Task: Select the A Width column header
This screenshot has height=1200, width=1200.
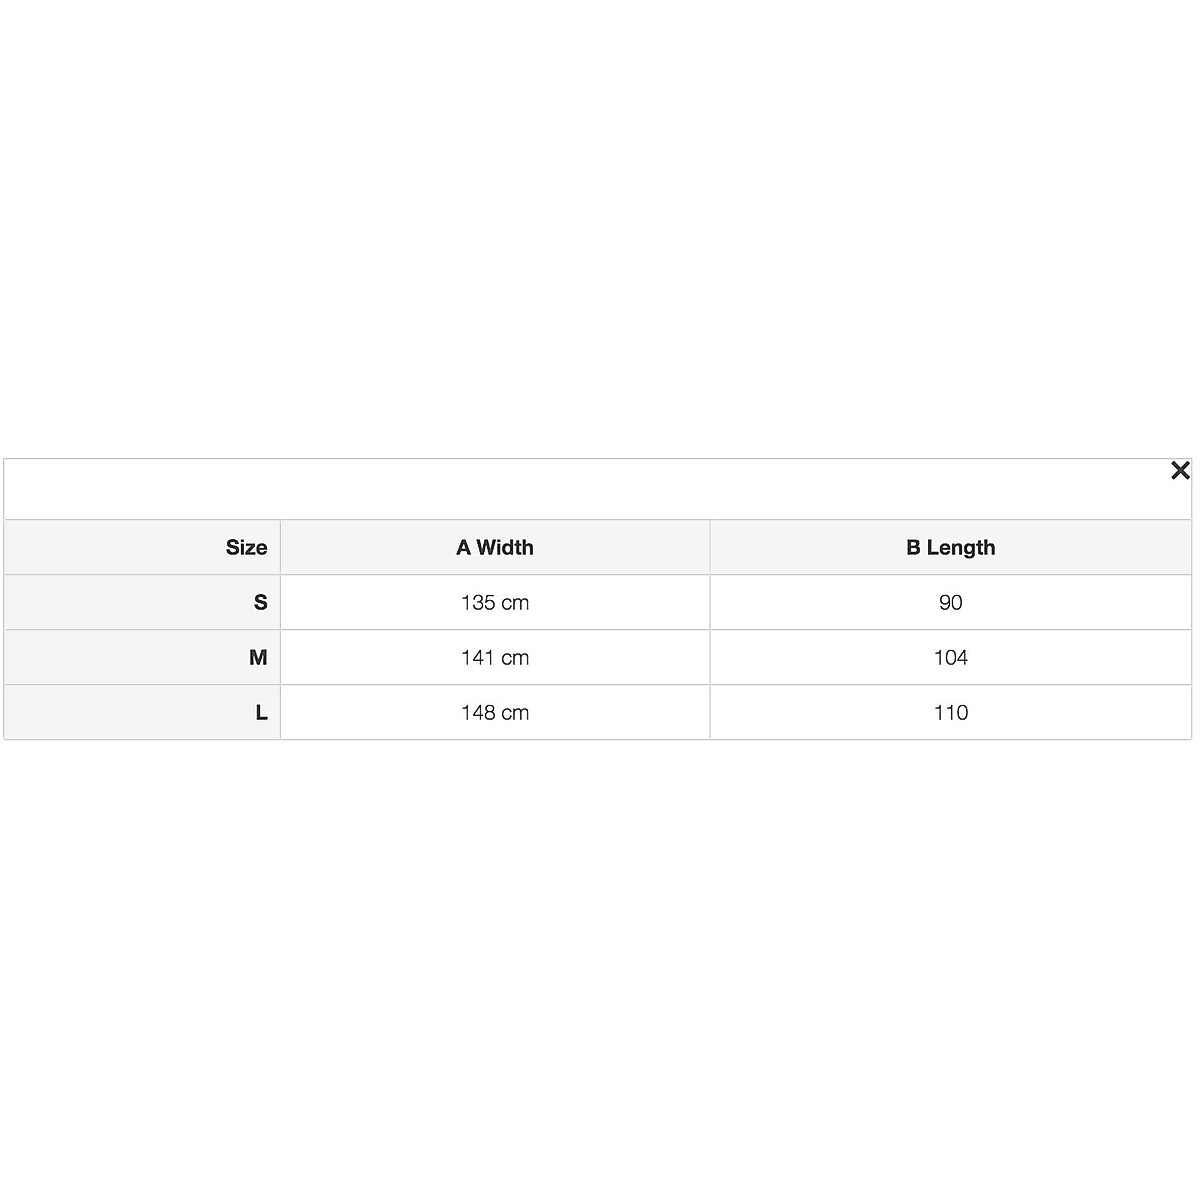Action: click(x=495, y=548)
